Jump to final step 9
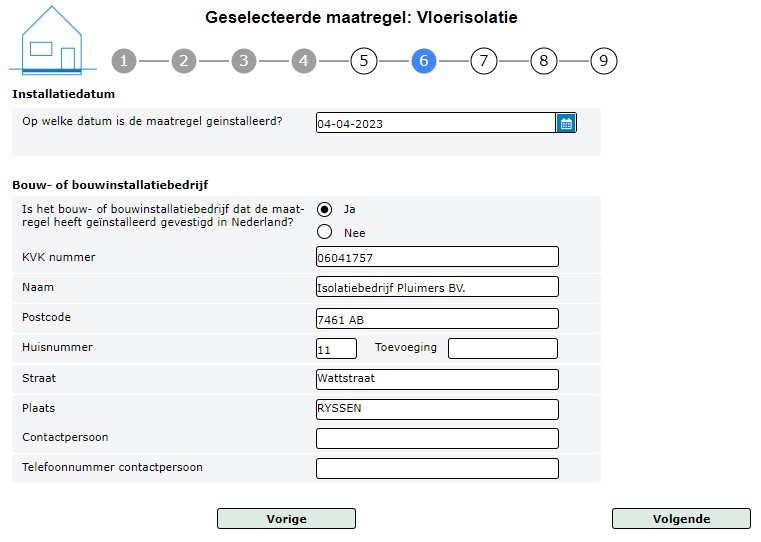 coord(604,61)
